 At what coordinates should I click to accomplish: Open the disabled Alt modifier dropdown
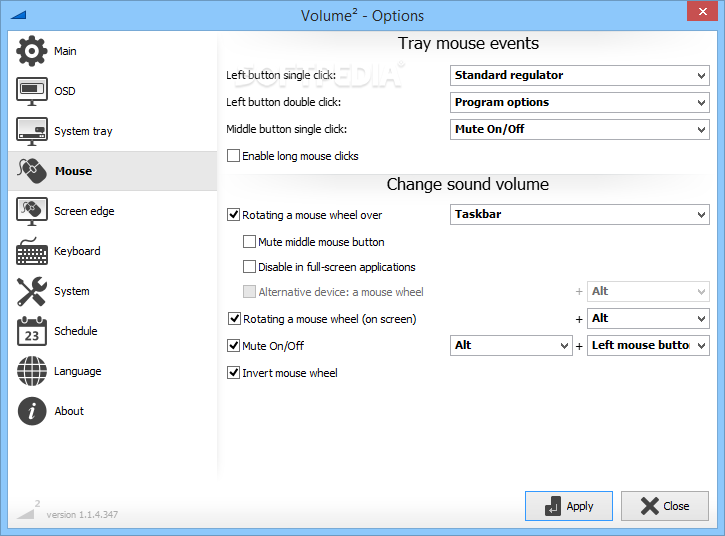coord(648,291)
